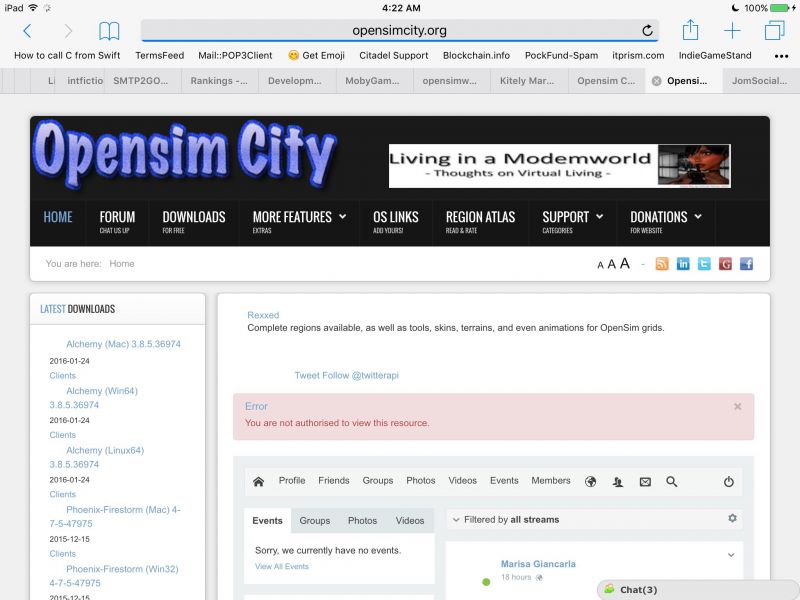Viewport: 800px width, 600px height.
Task: Open Members in community toolbar
Action: (x=551, y=481)
